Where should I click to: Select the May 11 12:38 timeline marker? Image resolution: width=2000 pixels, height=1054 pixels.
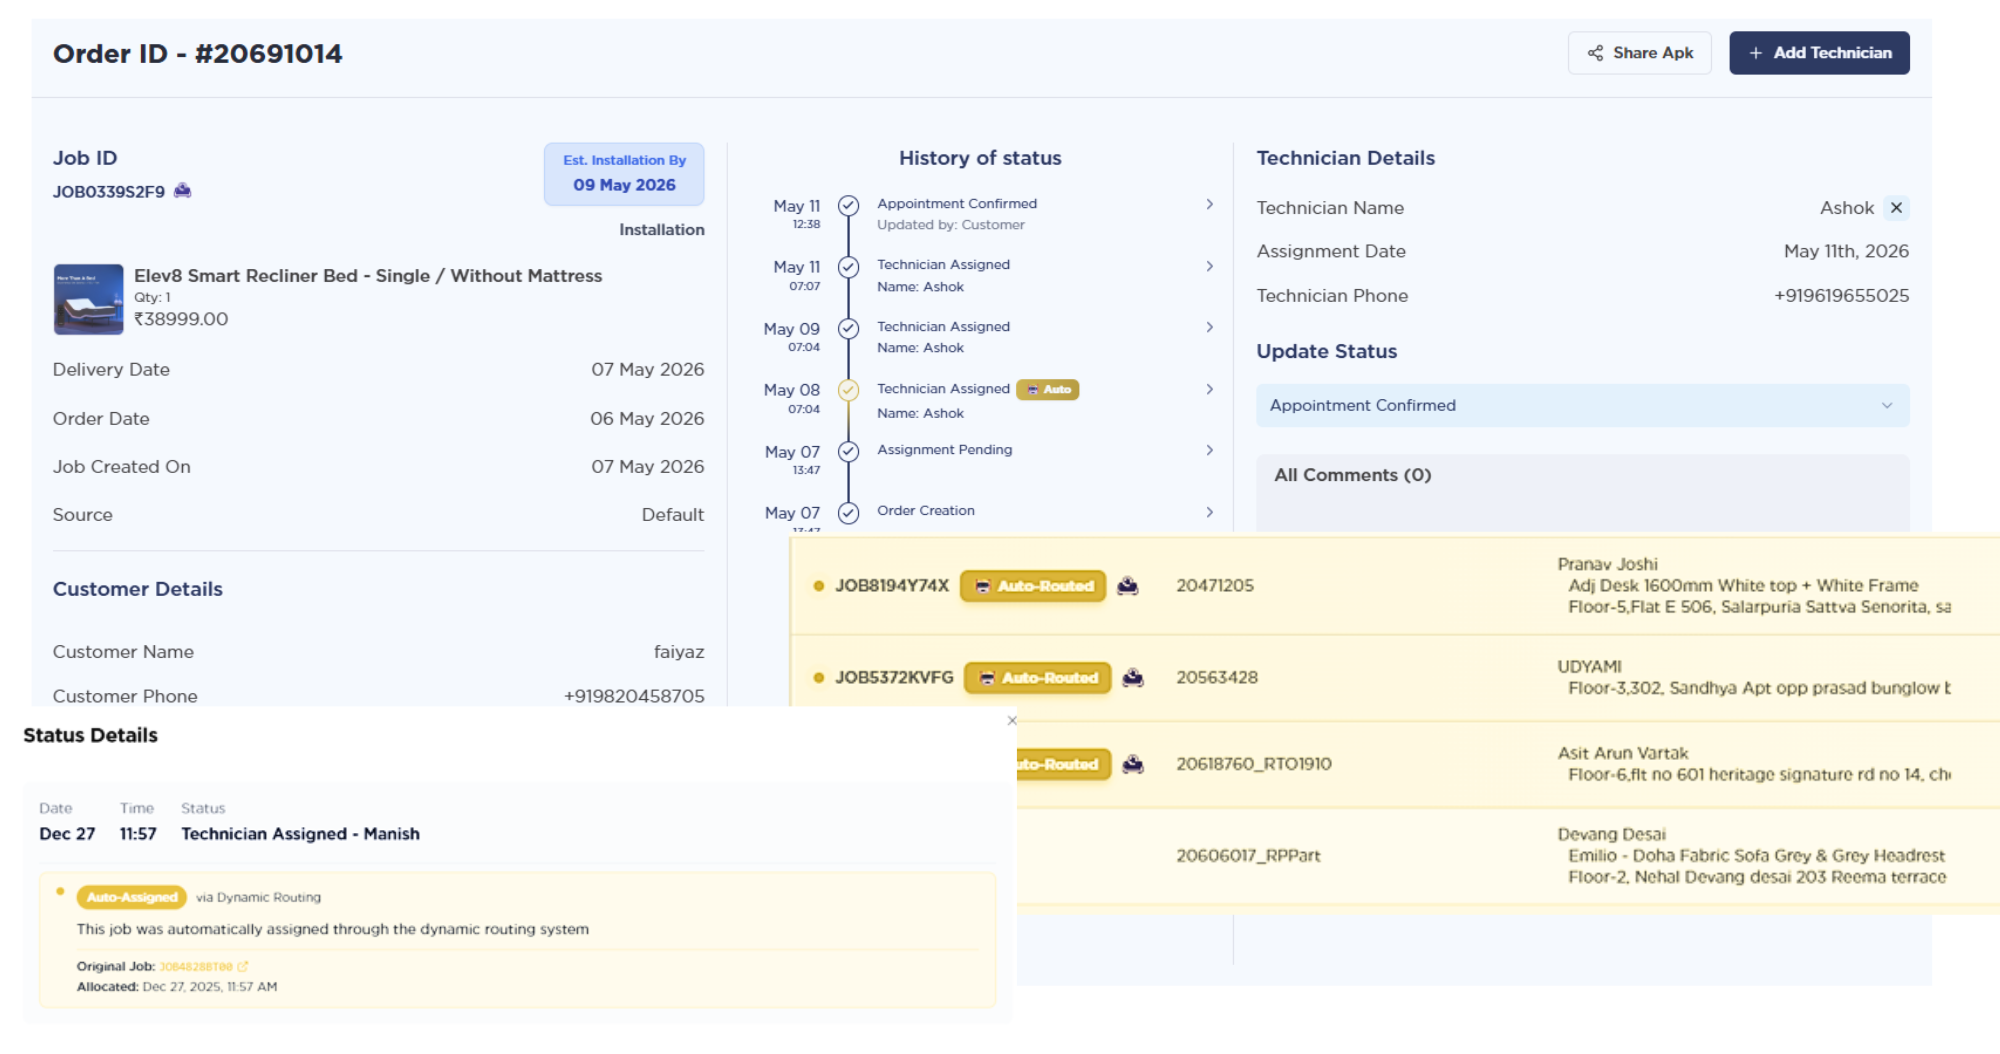(848, 205)
